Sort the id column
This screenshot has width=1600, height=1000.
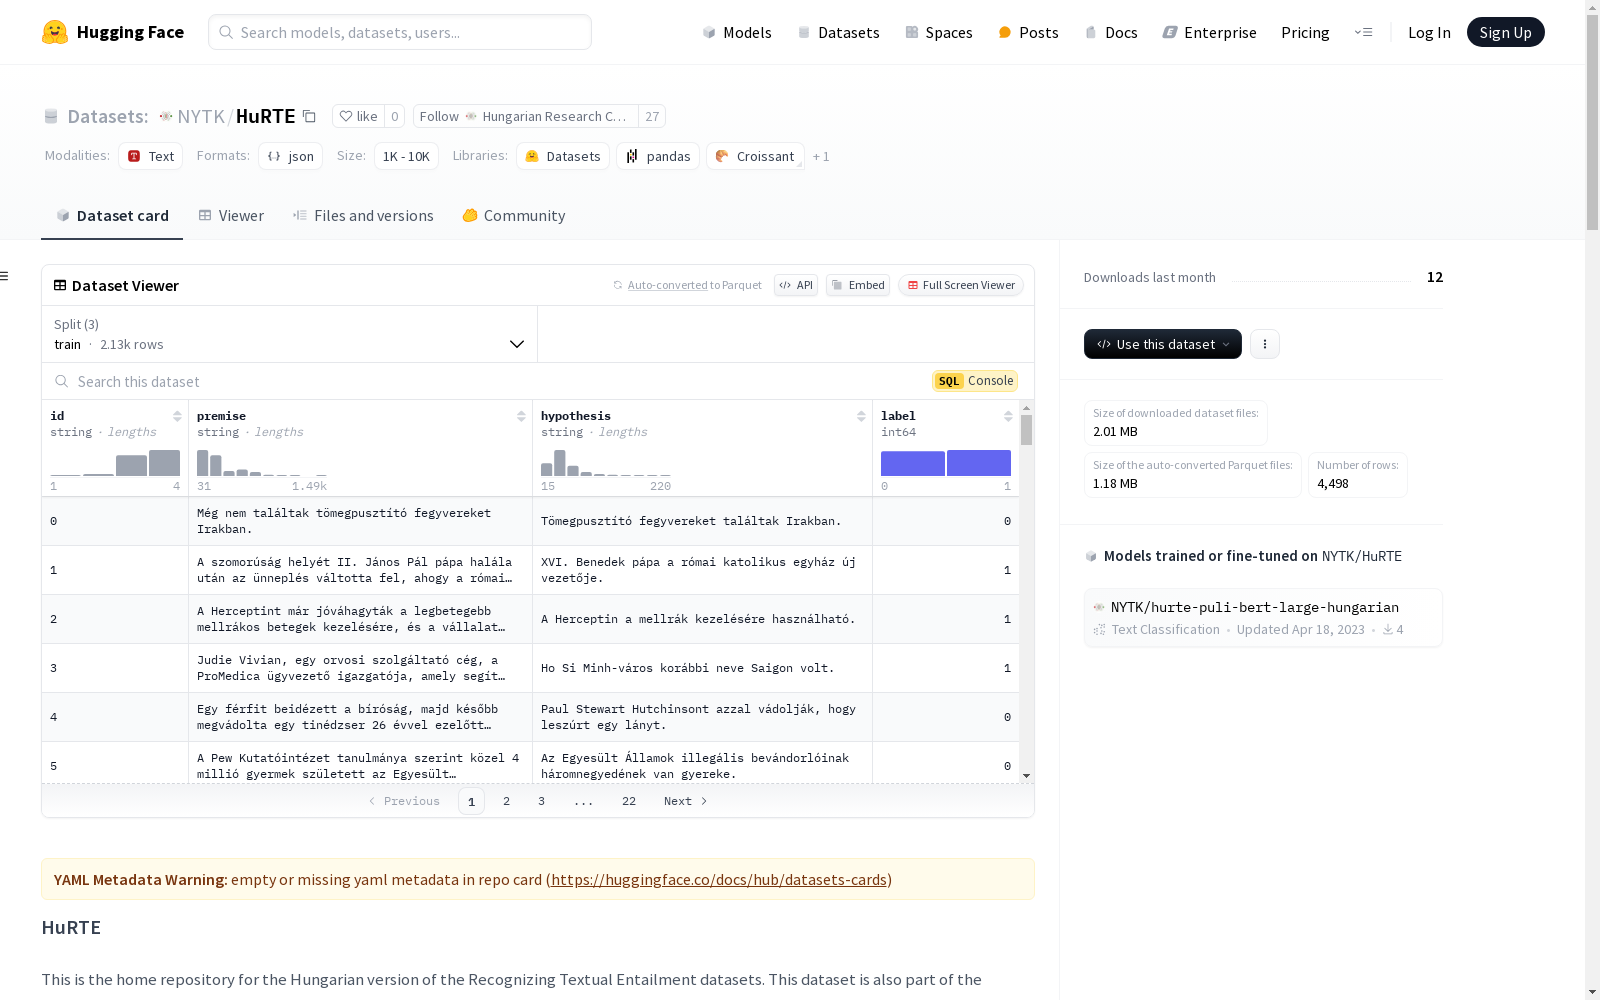[x=177, y=416]
